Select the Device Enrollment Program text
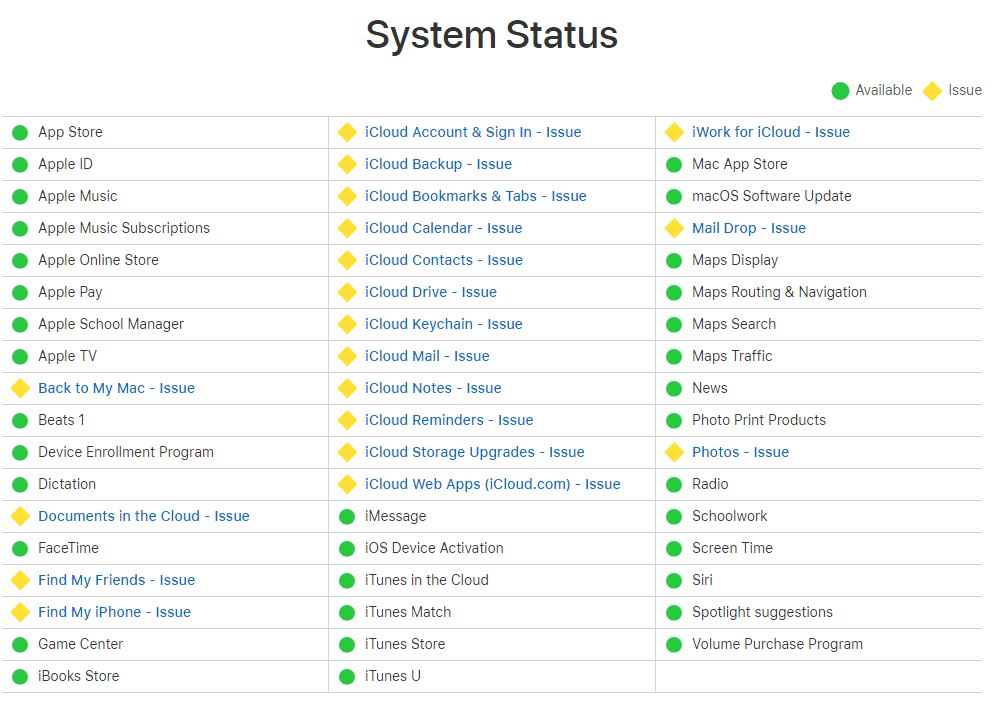The image size is (995, 706). (x=126, y=452)
